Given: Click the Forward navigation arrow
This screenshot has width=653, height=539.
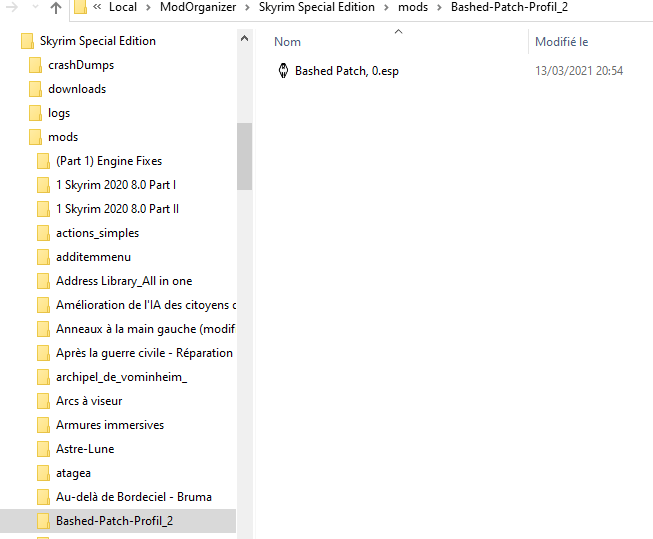Looking at the screenshot, I should coord(12,7).
